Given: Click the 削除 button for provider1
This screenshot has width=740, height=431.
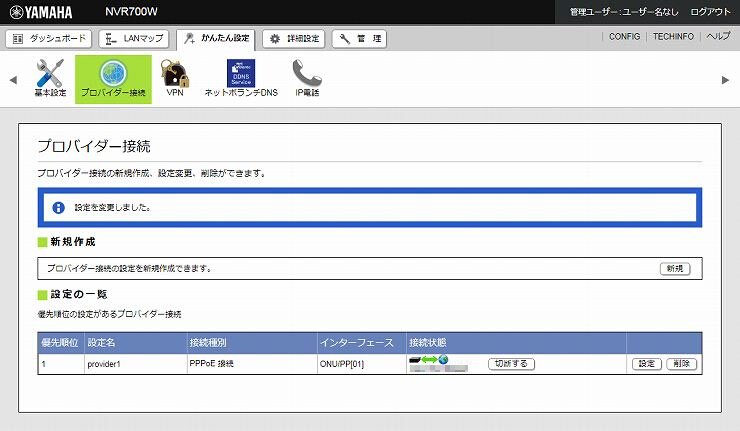Looking at the screenshot, I should 681,364.
